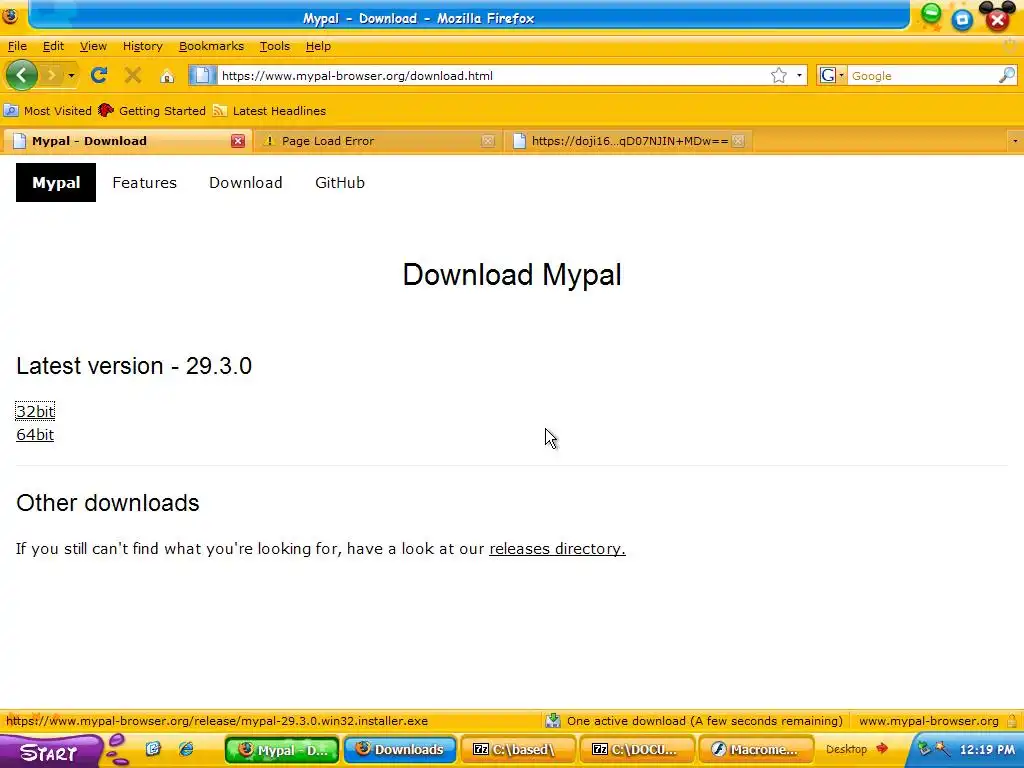Launch the Show Desktop quick launch icon
The height and width of the screenshot is (768, 1024).
coord(153,749)
